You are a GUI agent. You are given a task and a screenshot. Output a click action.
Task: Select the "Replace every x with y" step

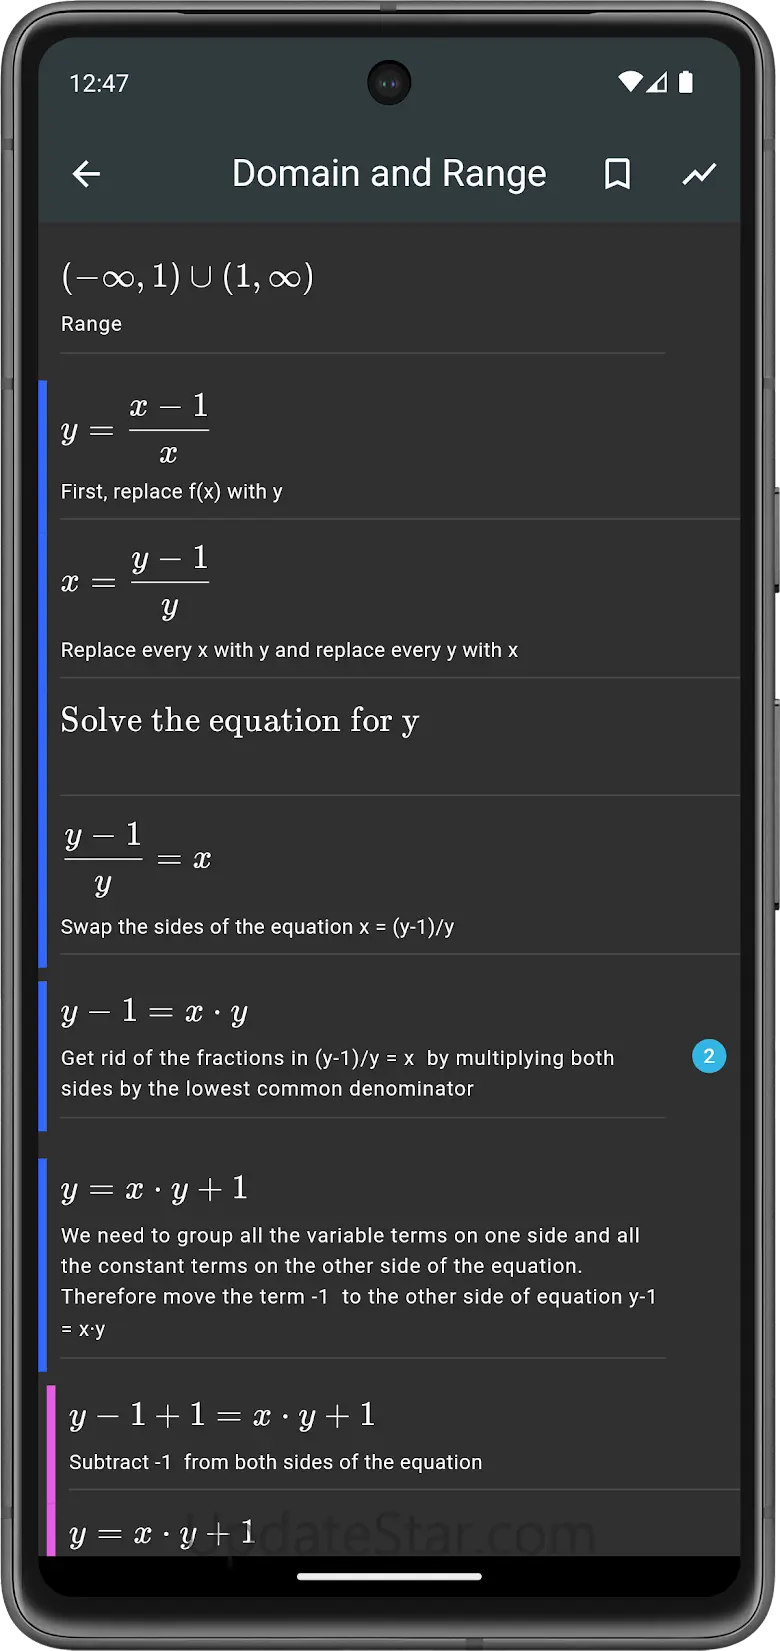point(289,650)
